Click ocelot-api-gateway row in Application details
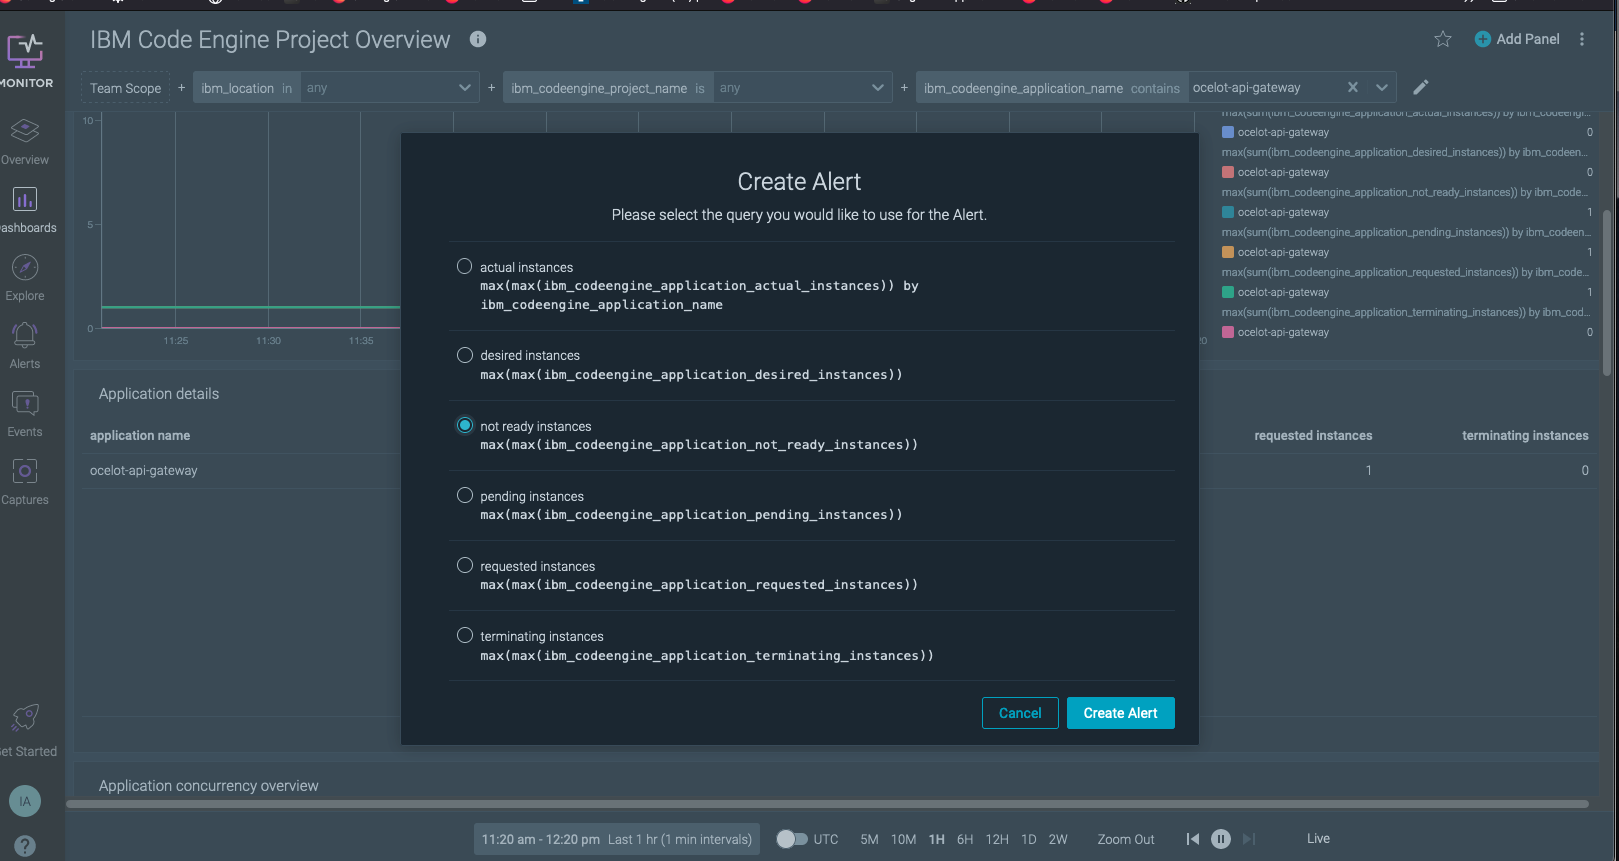The height and width of the screenshot is (861, 1619). click(x=840, y=470)
